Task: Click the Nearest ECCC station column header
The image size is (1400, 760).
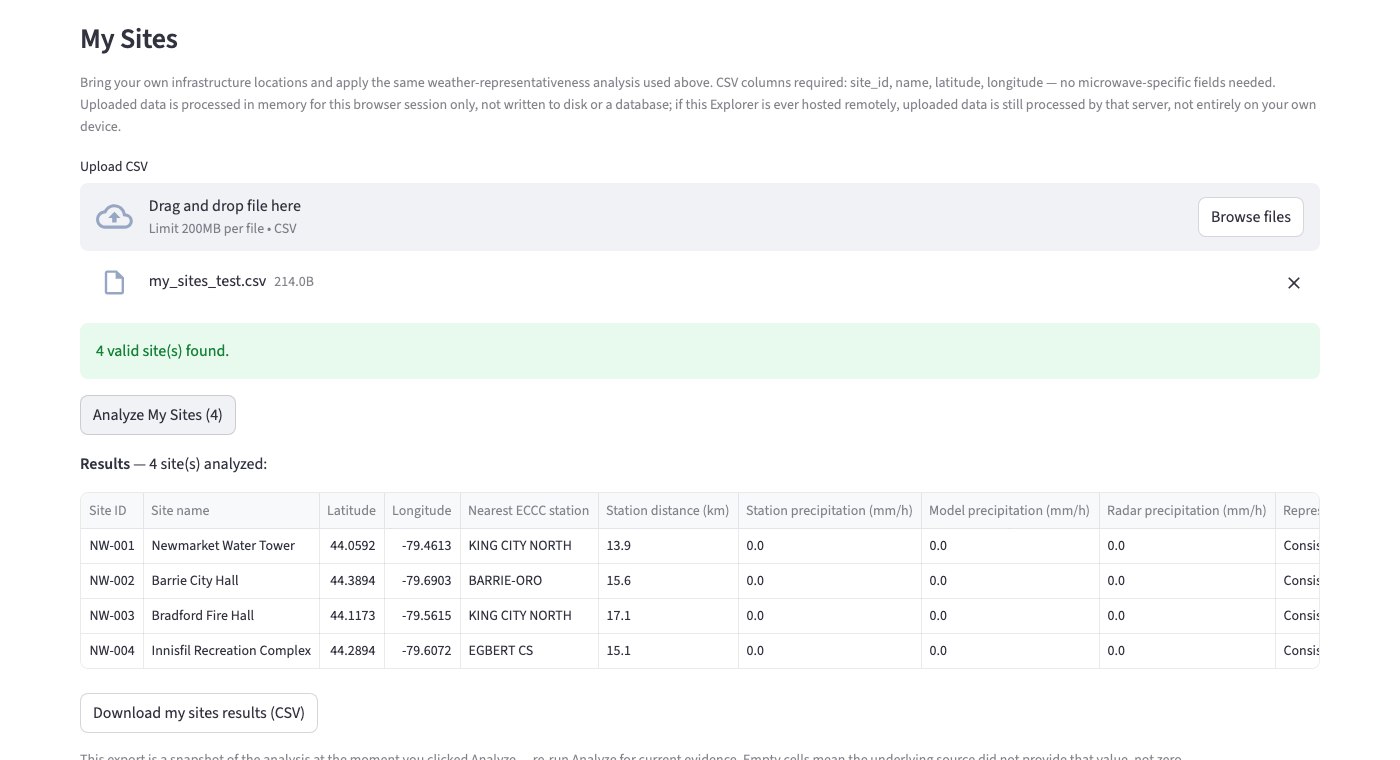Action: pos(529,510)
